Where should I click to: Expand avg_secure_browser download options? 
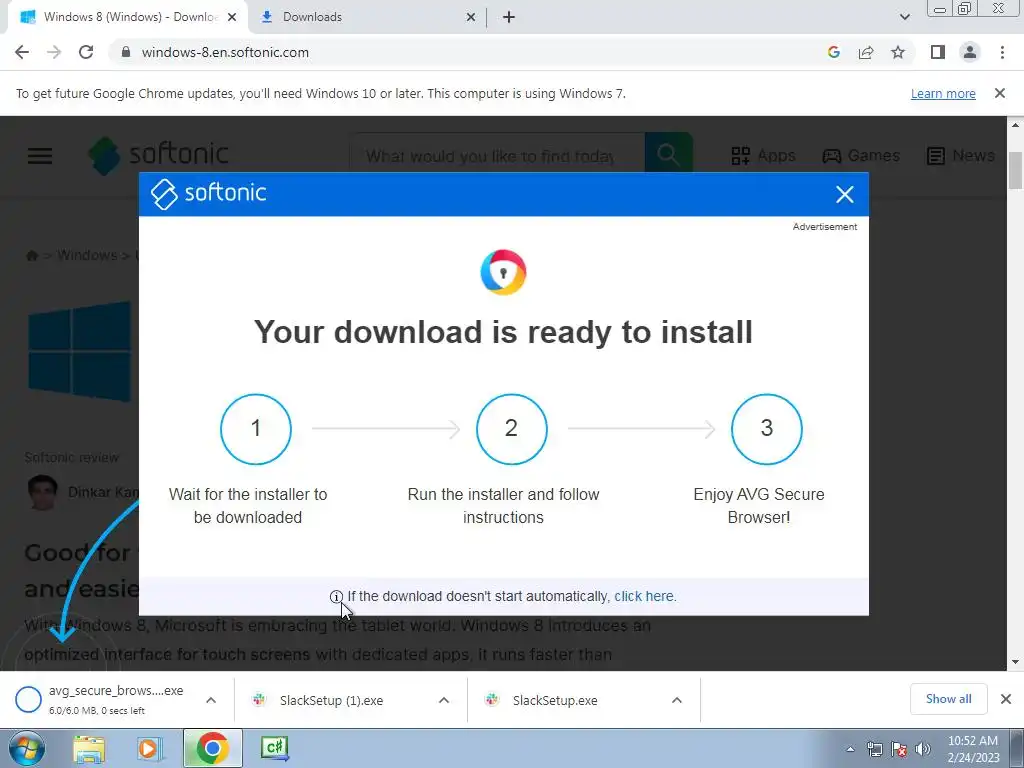[x=211, y=700]
